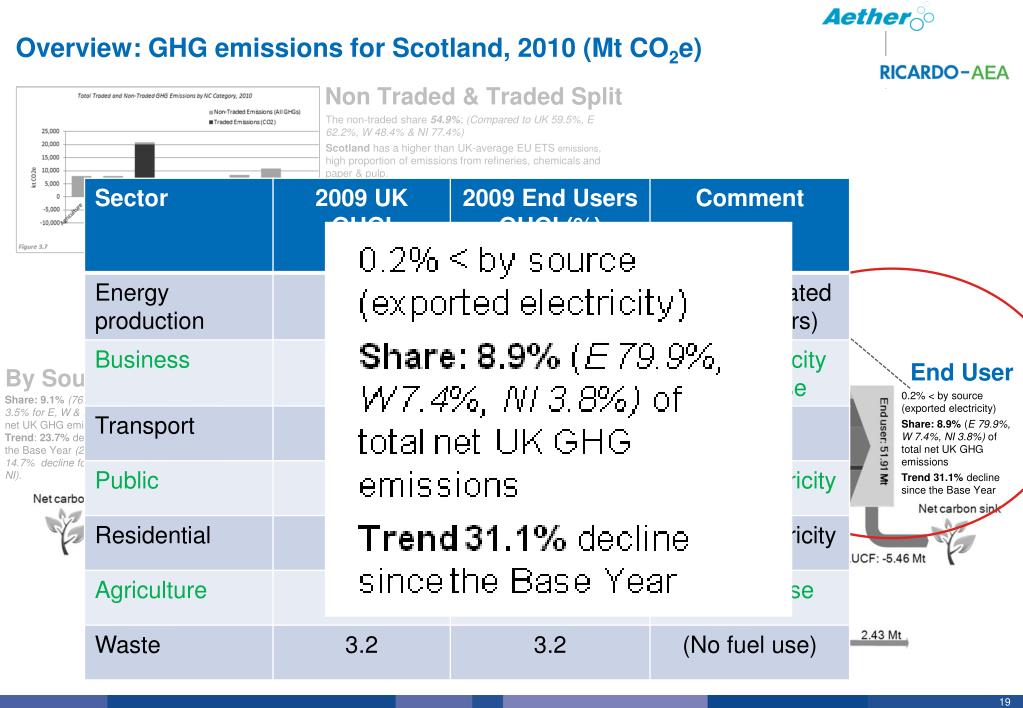The width and height of the screenshot is (1023, 708).
Task: Click the plant icon left of the Residential row
Action: [x=65, y=530]
